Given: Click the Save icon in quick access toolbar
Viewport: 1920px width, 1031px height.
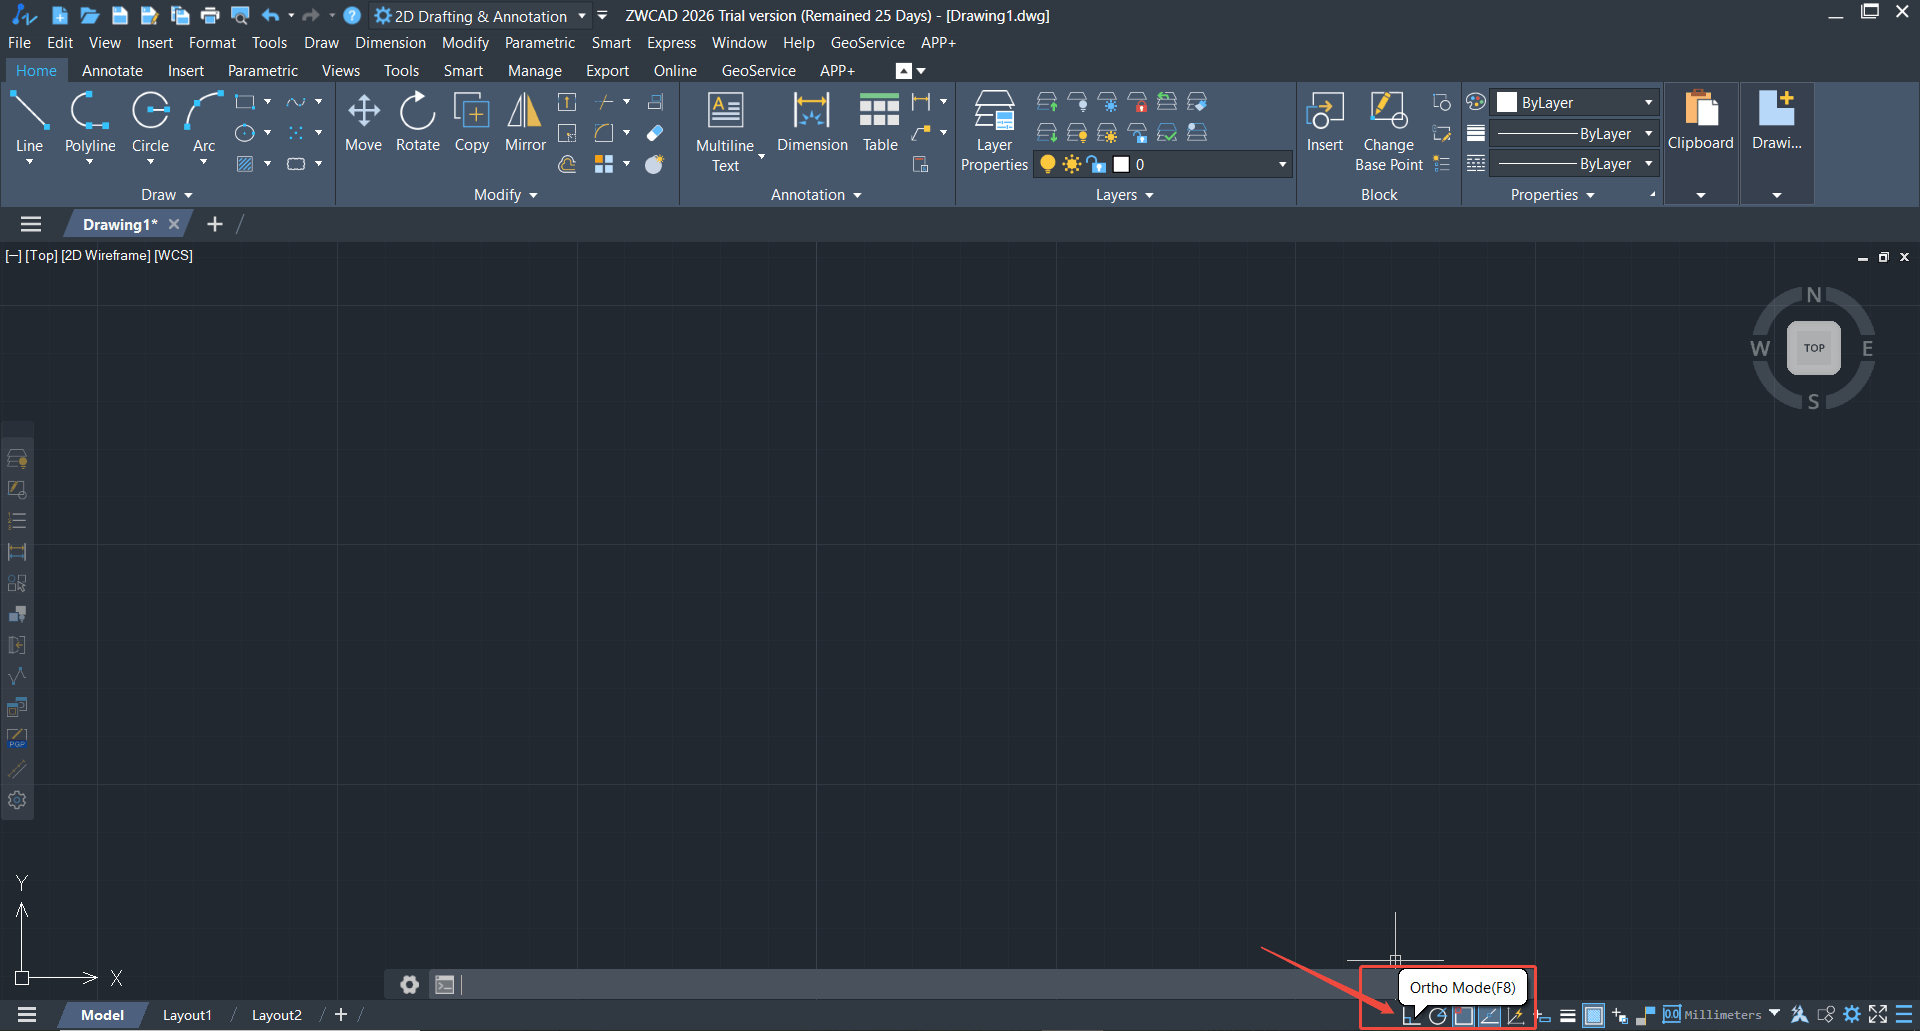Looking at the screenshot, I should pos(120,15).
